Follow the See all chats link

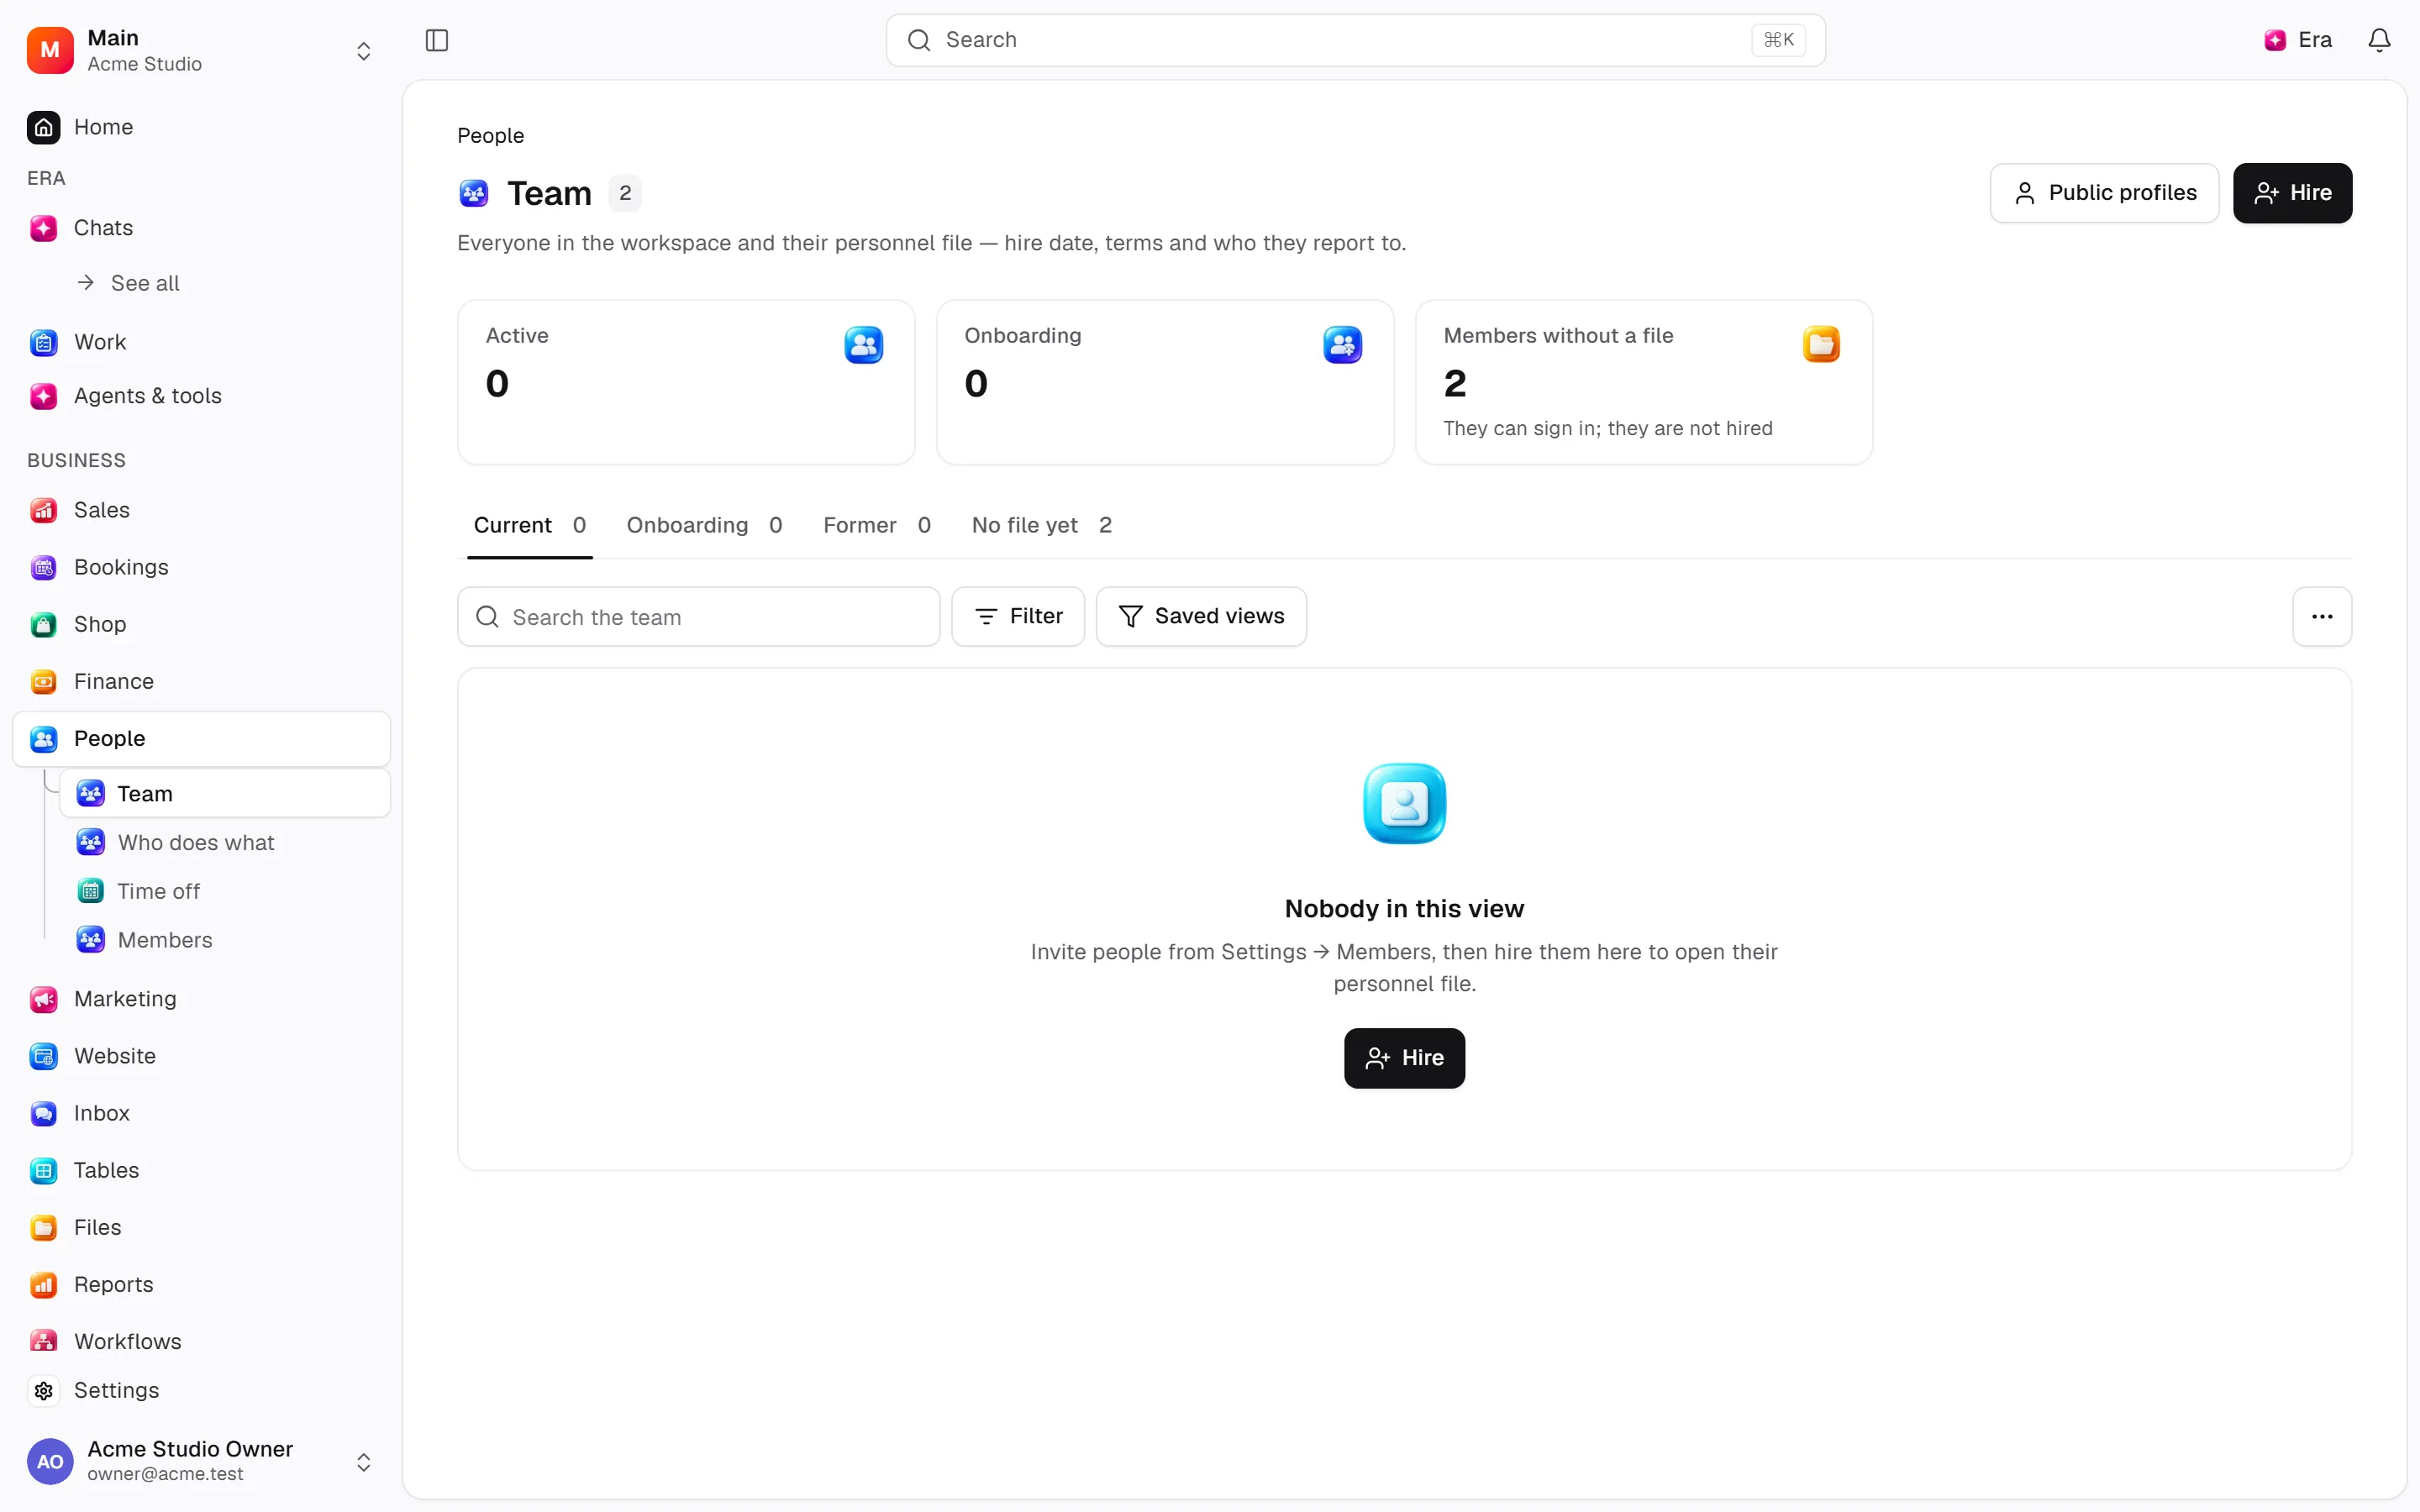129,283
